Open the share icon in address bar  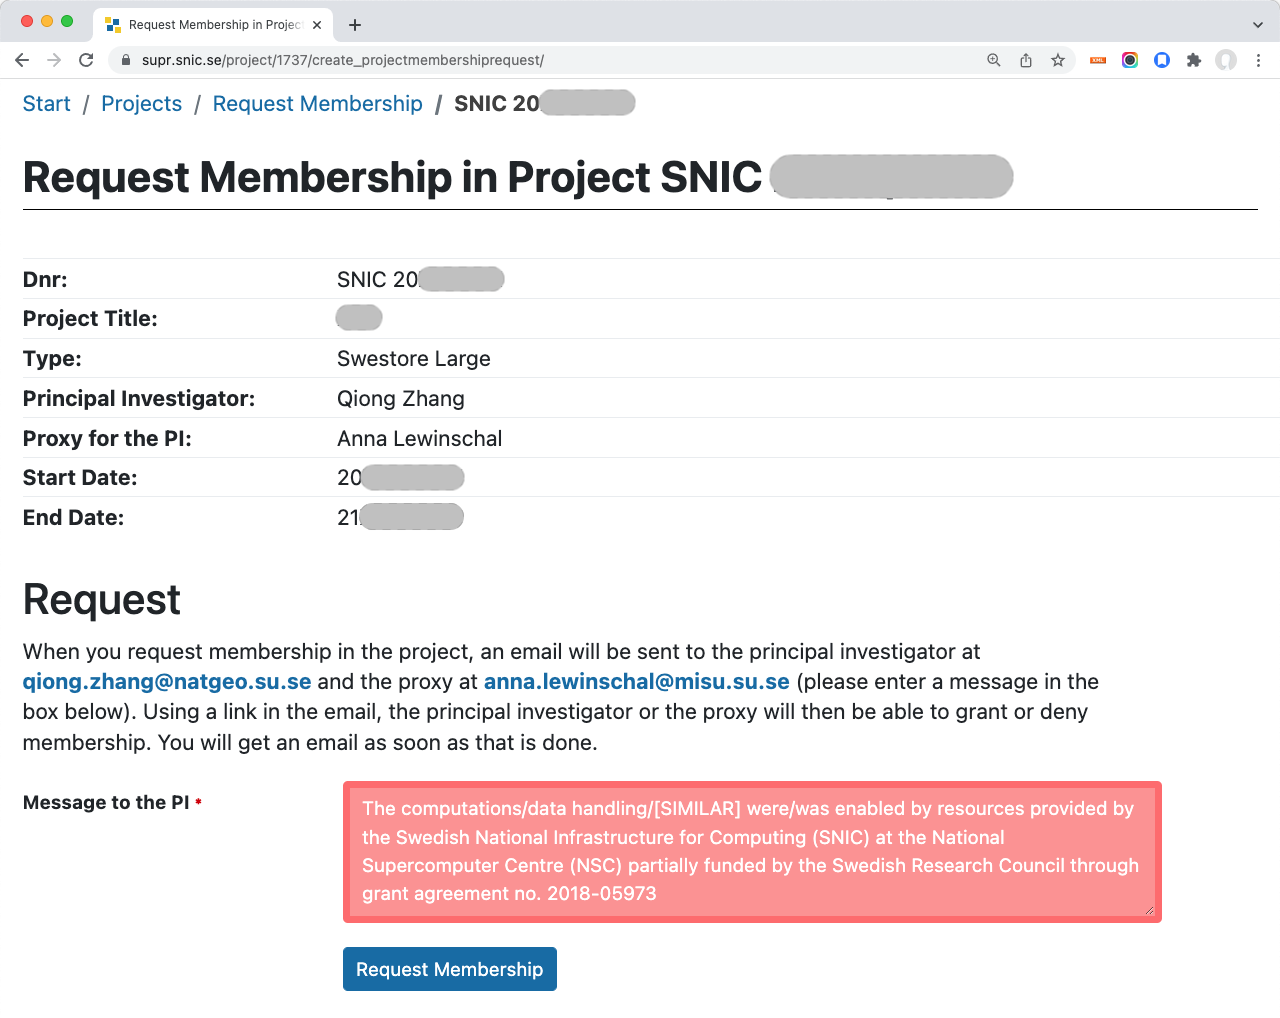[x=1026, y=60]
